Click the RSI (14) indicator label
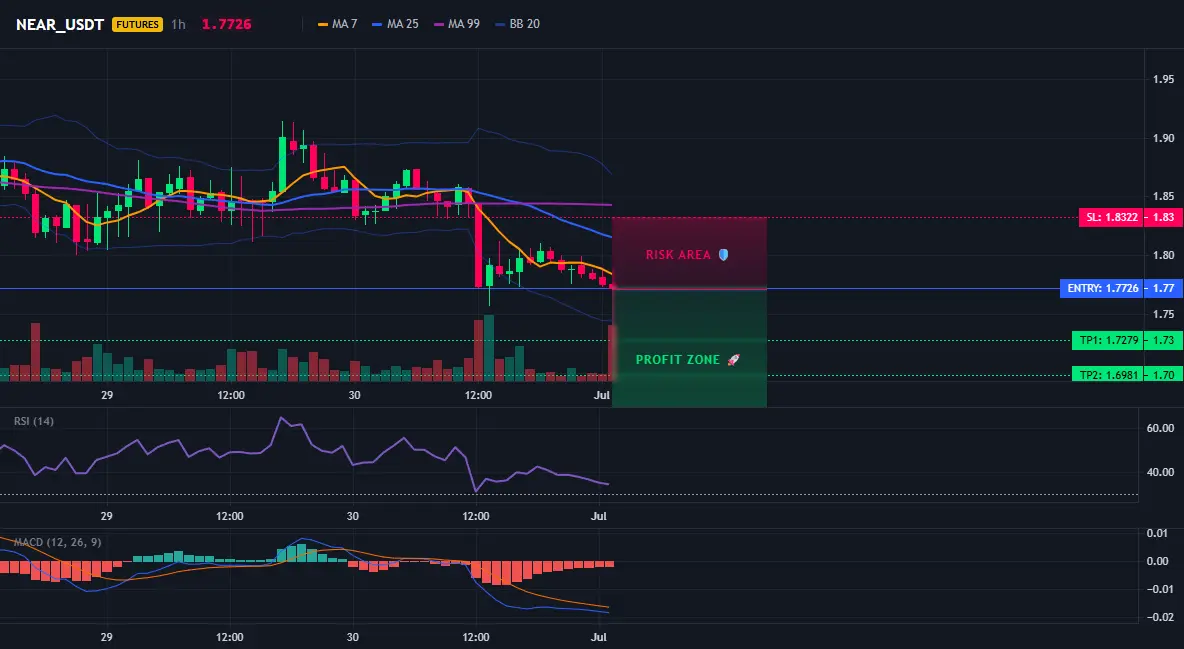The height and width of the screenshot is (649, 1184). (34, 421)
